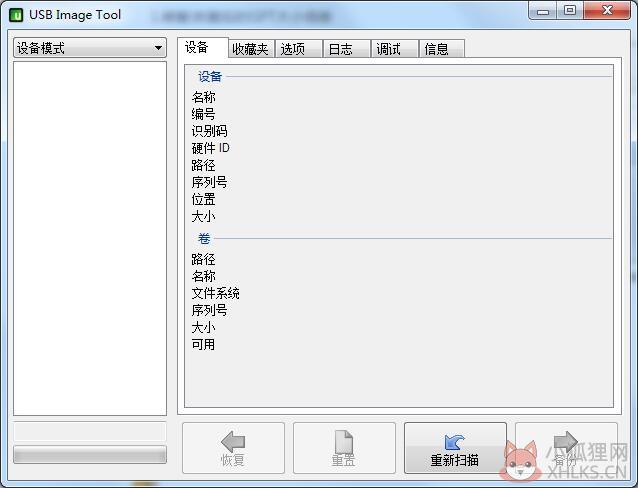The width and height of the screenshot is (638, 488).
Task: Select the 文件系统 label in volume info
Action: (215, 293)
